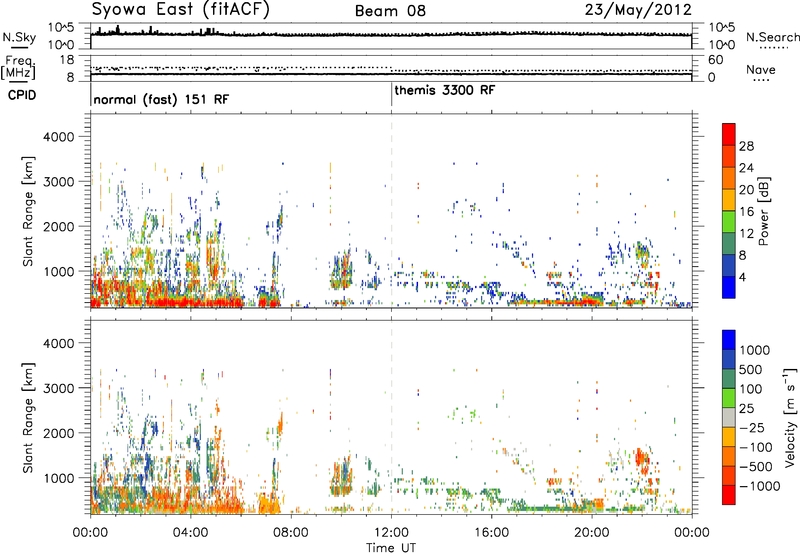Select 'Slant Range [km]' label of power panel
The width and height of the screenshot is (800, 554).
[28, 211]
